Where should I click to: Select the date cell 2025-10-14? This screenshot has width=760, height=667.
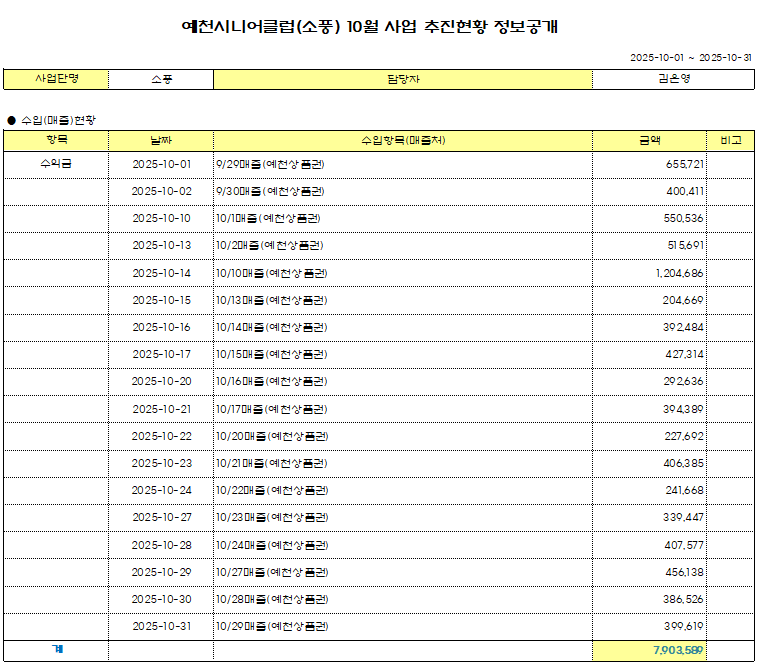pos(161,272)
